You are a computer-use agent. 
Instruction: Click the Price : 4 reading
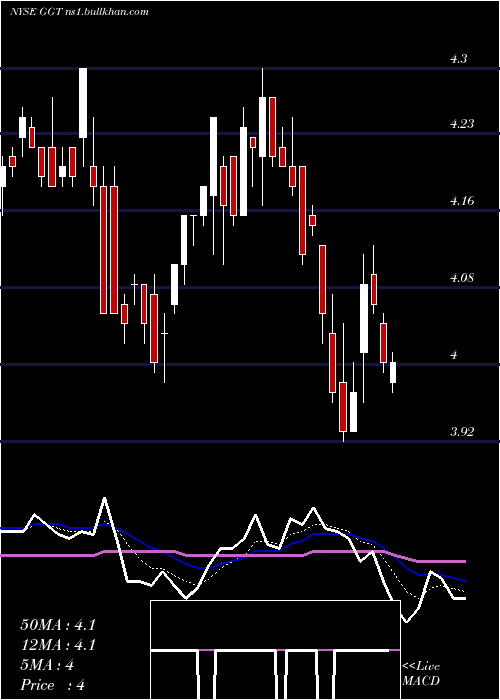coord(53,685)
